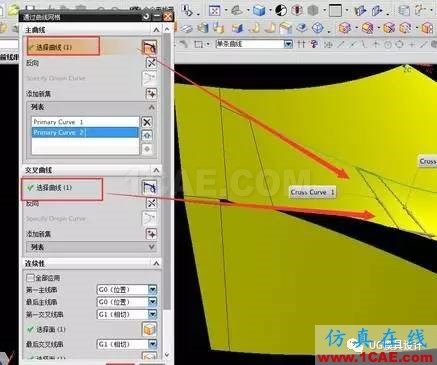This screenshot has height=365, width=437.
Task: Collapse the 交叉曲线 section with its chevron
Action: (156, 170)
